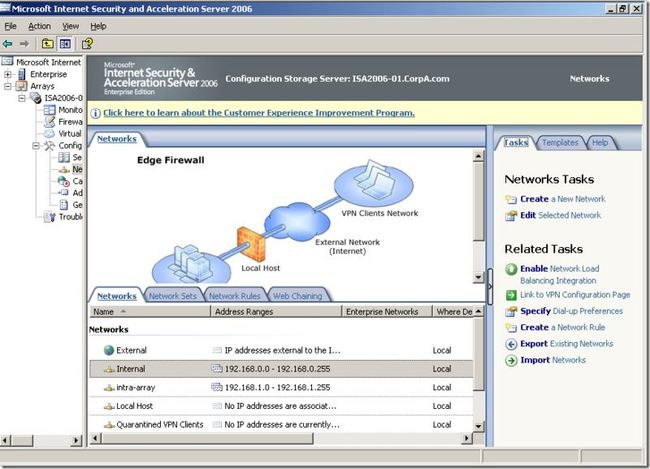Switch to the Web Chaining tab

[x=298, y=296]
